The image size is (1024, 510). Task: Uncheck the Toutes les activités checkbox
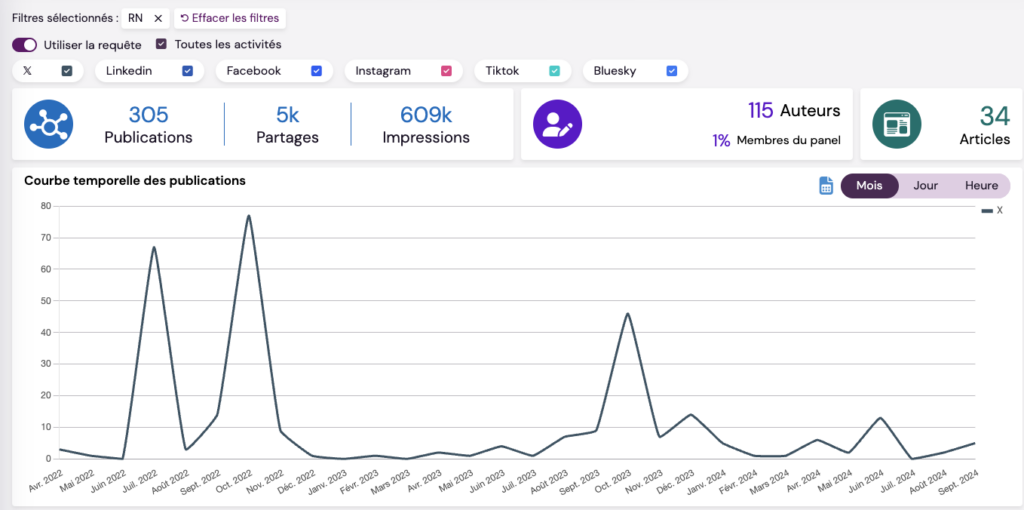point(161,44)
